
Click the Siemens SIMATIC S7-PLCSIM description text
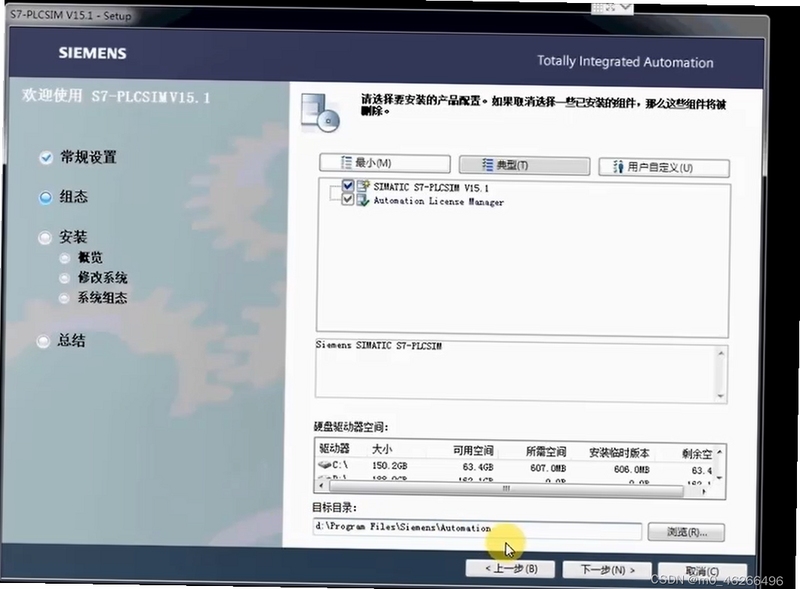379,346
